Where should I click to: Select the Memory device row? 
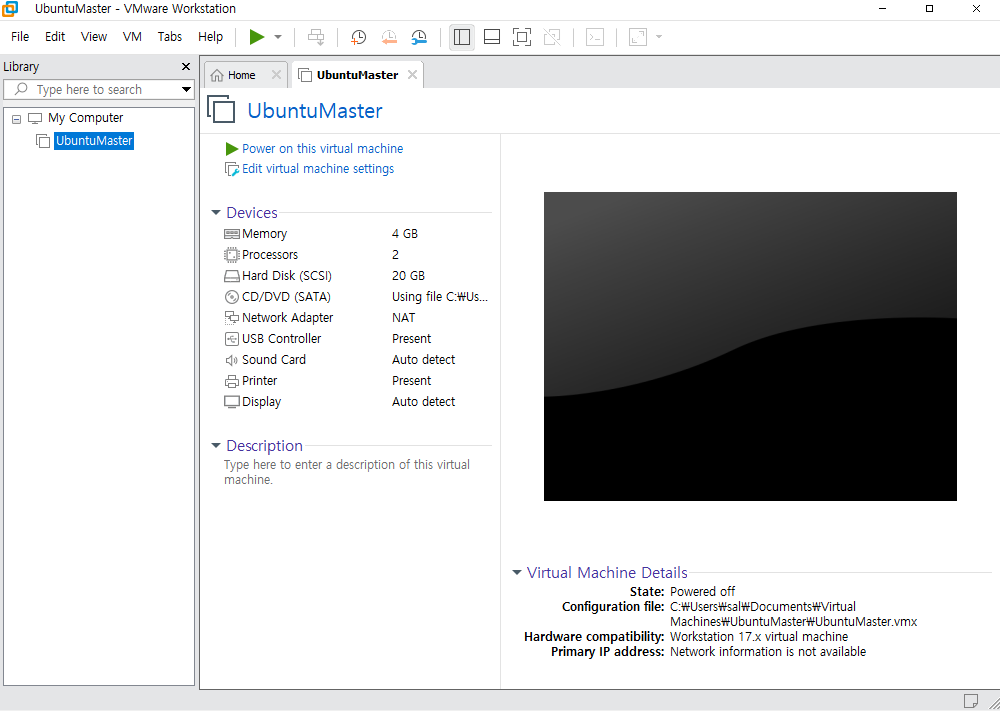coord(356,234)
